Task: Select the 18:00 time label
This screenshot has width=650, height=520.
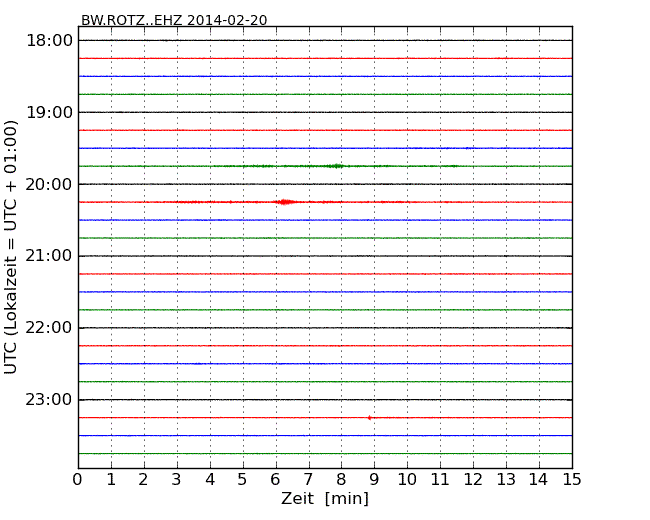Action: (x=50, y=41)
